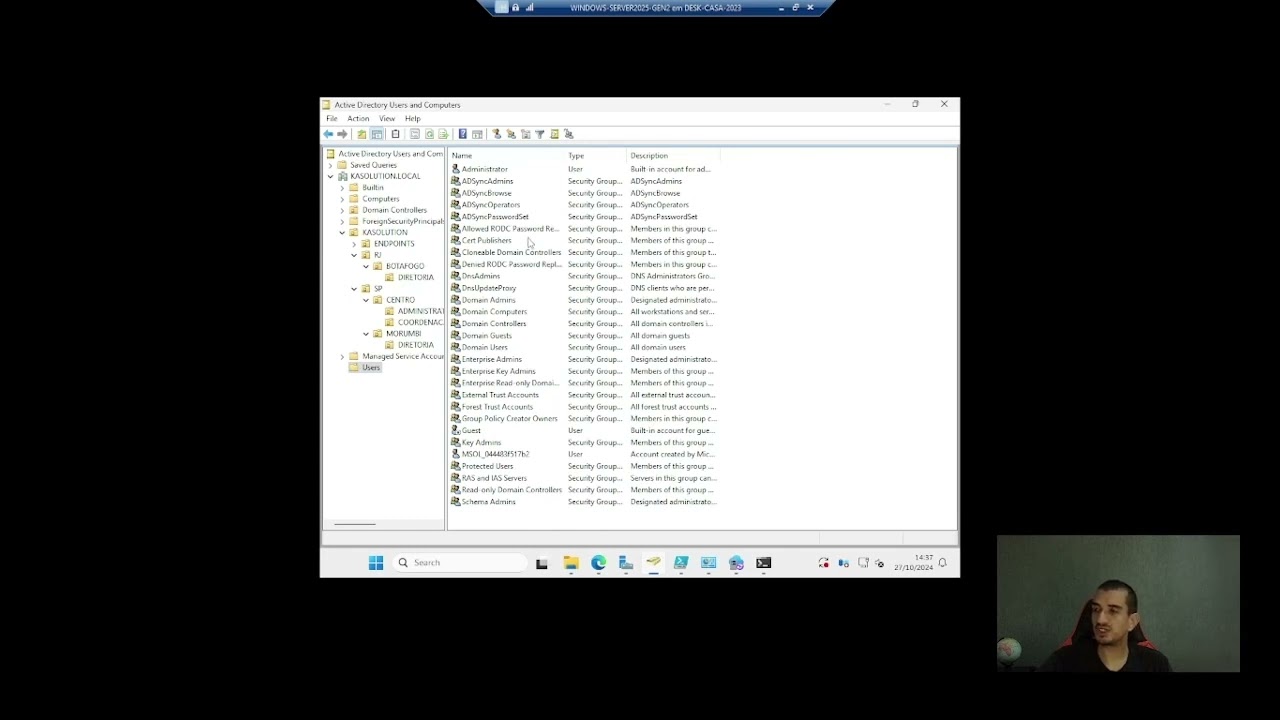This screenshot has width=1280, height=720.
Task: Select the MSOL_044483f517b2 account
Action: [x=495, y=454]
